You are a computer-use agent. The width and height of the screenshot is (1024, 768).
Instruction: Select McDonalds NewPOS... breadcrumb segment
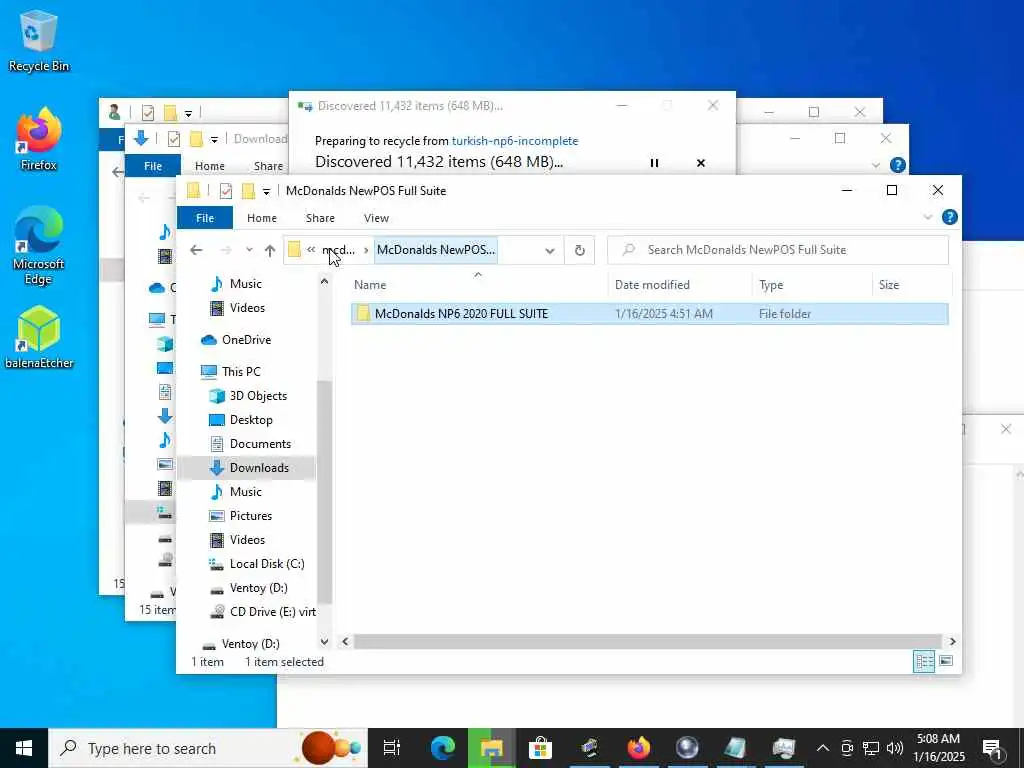click(x=436, y=250)
